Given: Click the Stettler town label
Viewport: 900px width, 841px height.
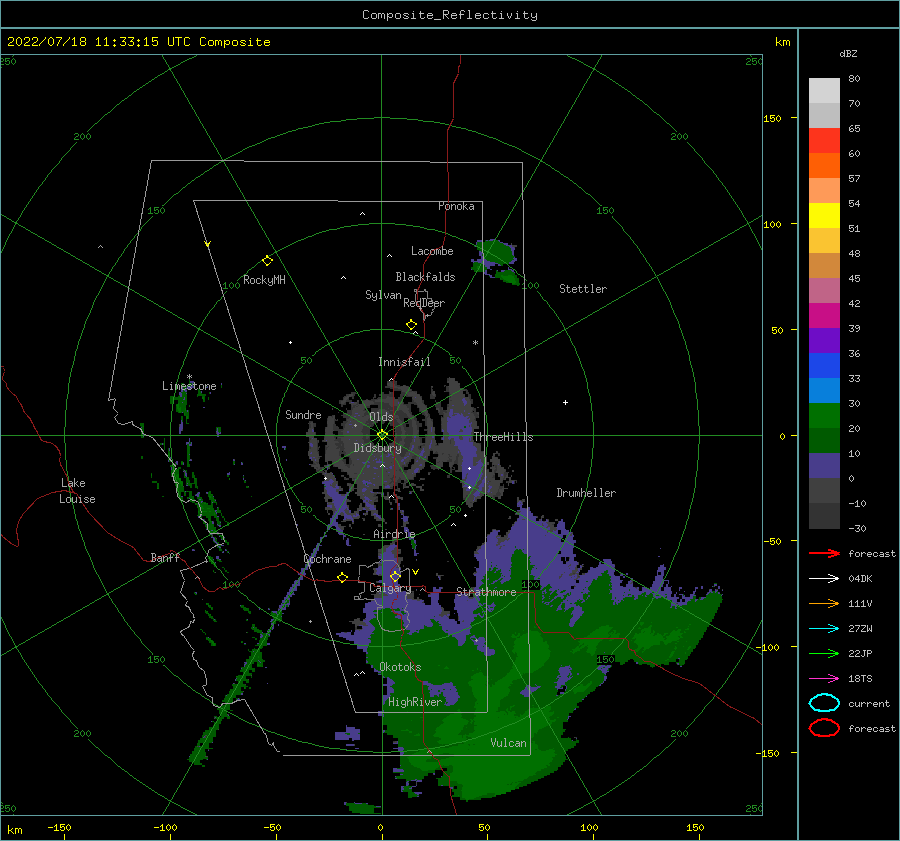Looking at the screenshot, I should click(x=583, y=289).
